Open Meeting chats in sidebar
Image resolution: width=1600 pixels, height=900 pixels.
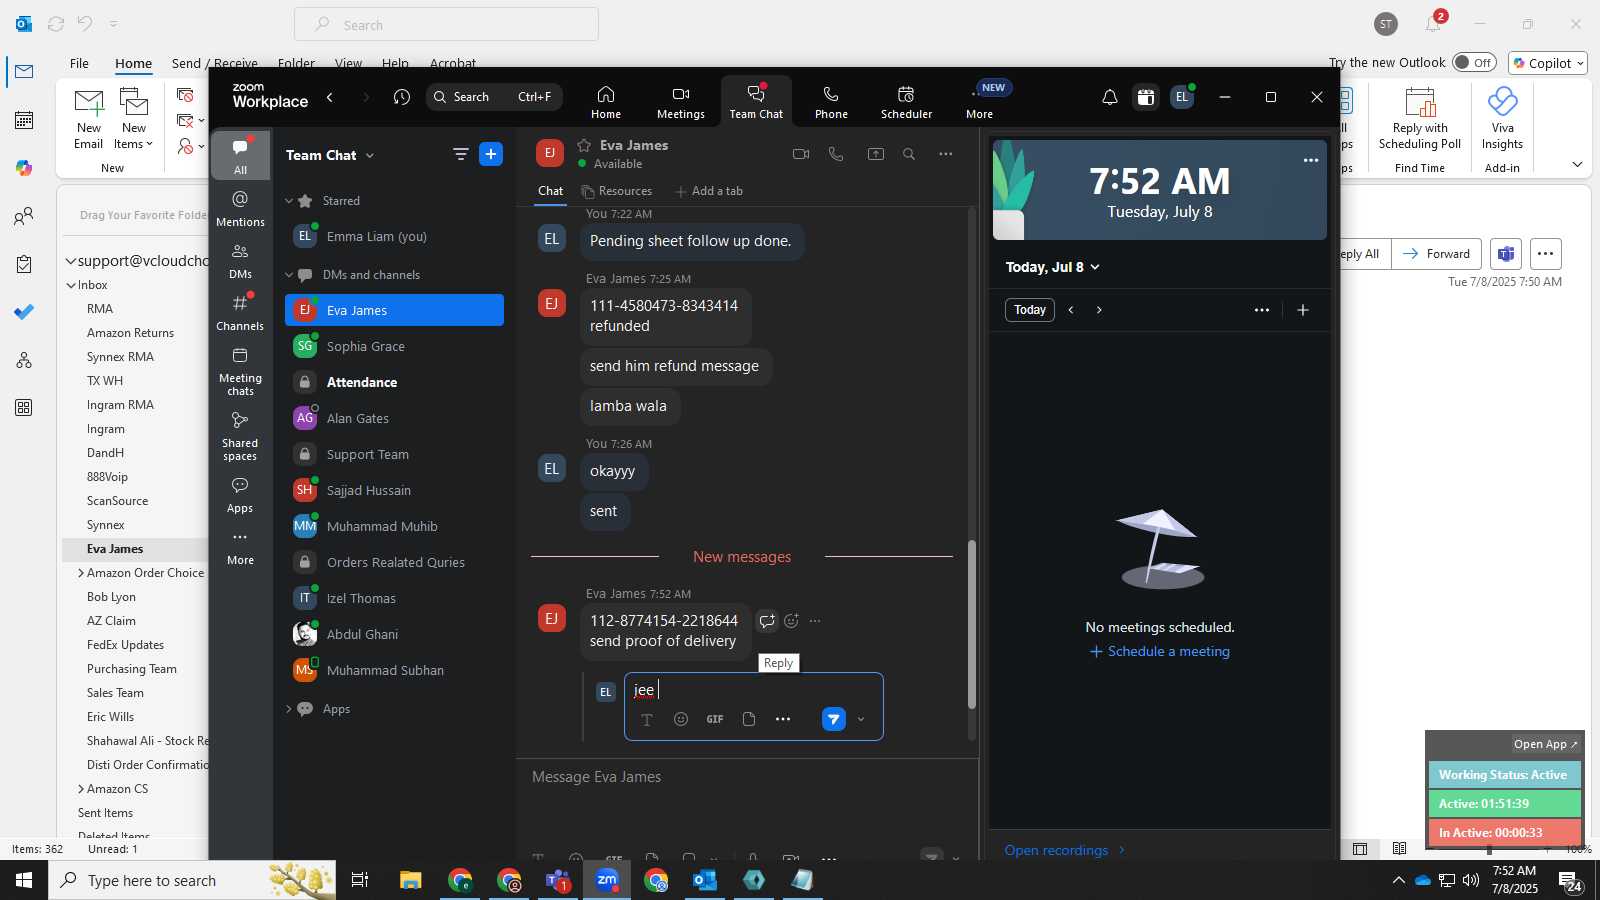coord(240,370)
